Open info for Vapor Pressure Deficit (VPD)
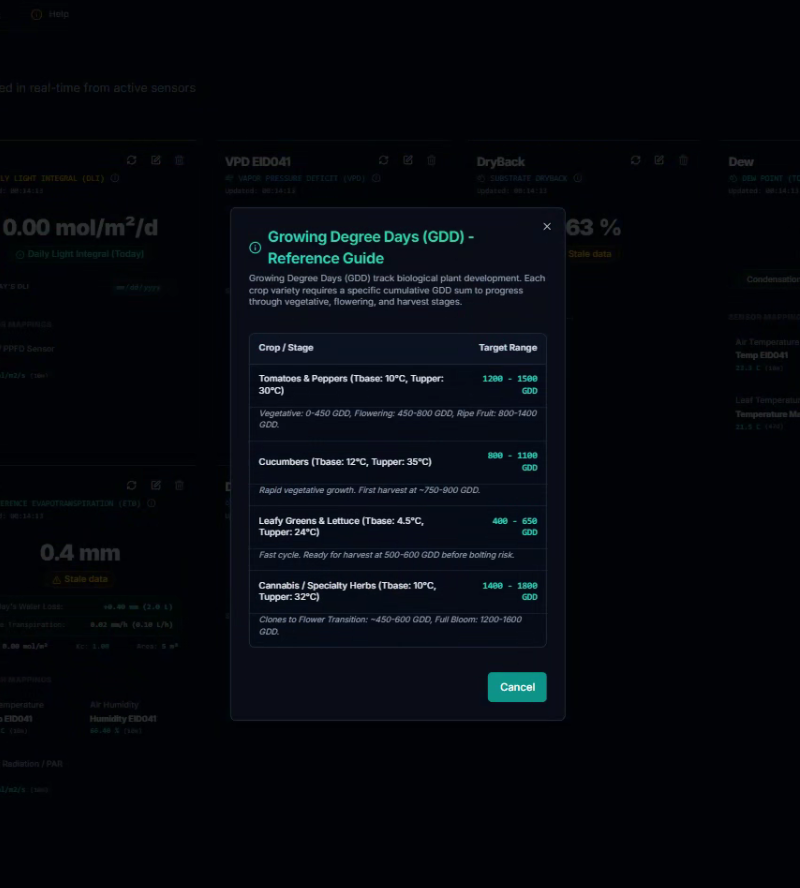 click(376, 178)
